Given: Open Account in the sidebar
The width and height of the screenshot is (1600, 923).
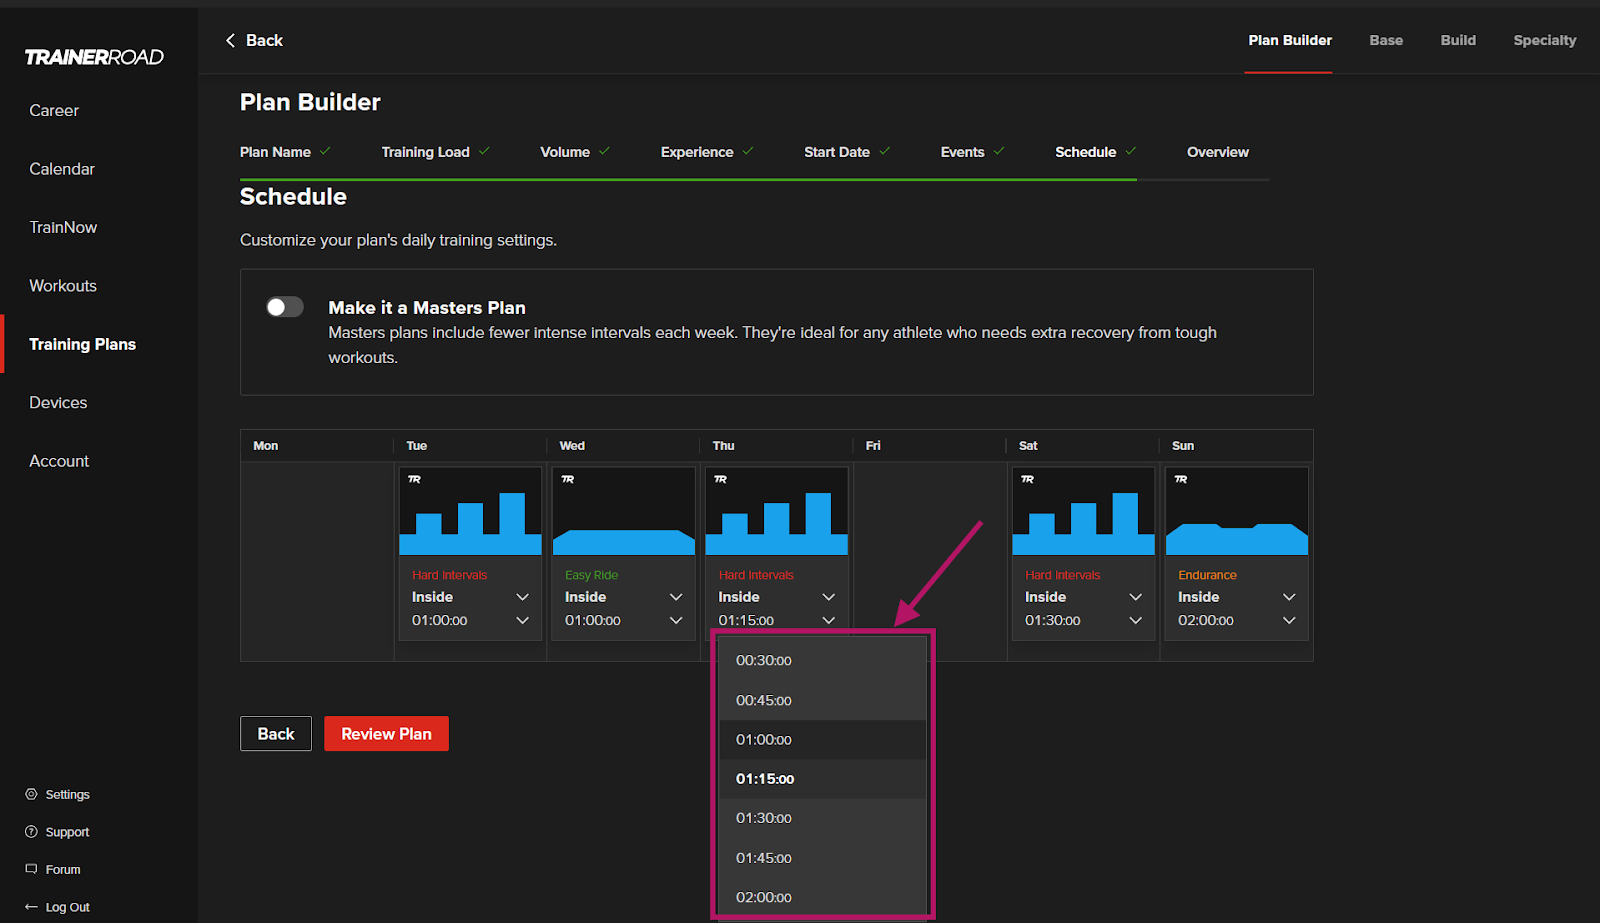Looking at the screenshot, I should pyautogui.click(x=59, y=461).
